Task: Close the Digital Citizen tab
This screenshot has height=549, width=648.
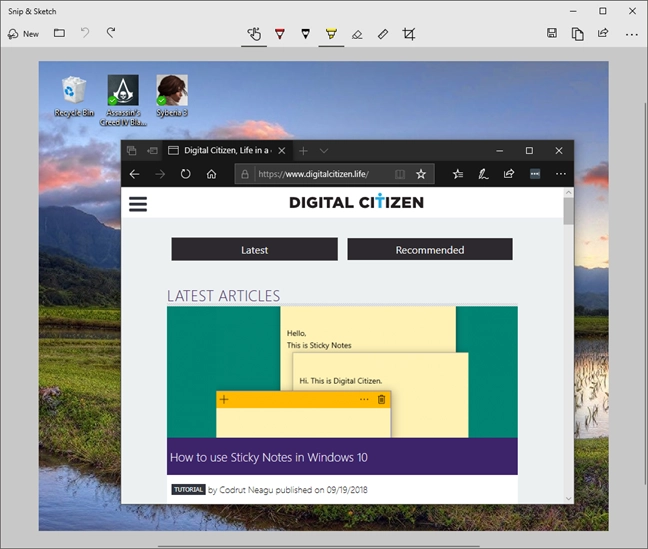Action: (282, 150)
